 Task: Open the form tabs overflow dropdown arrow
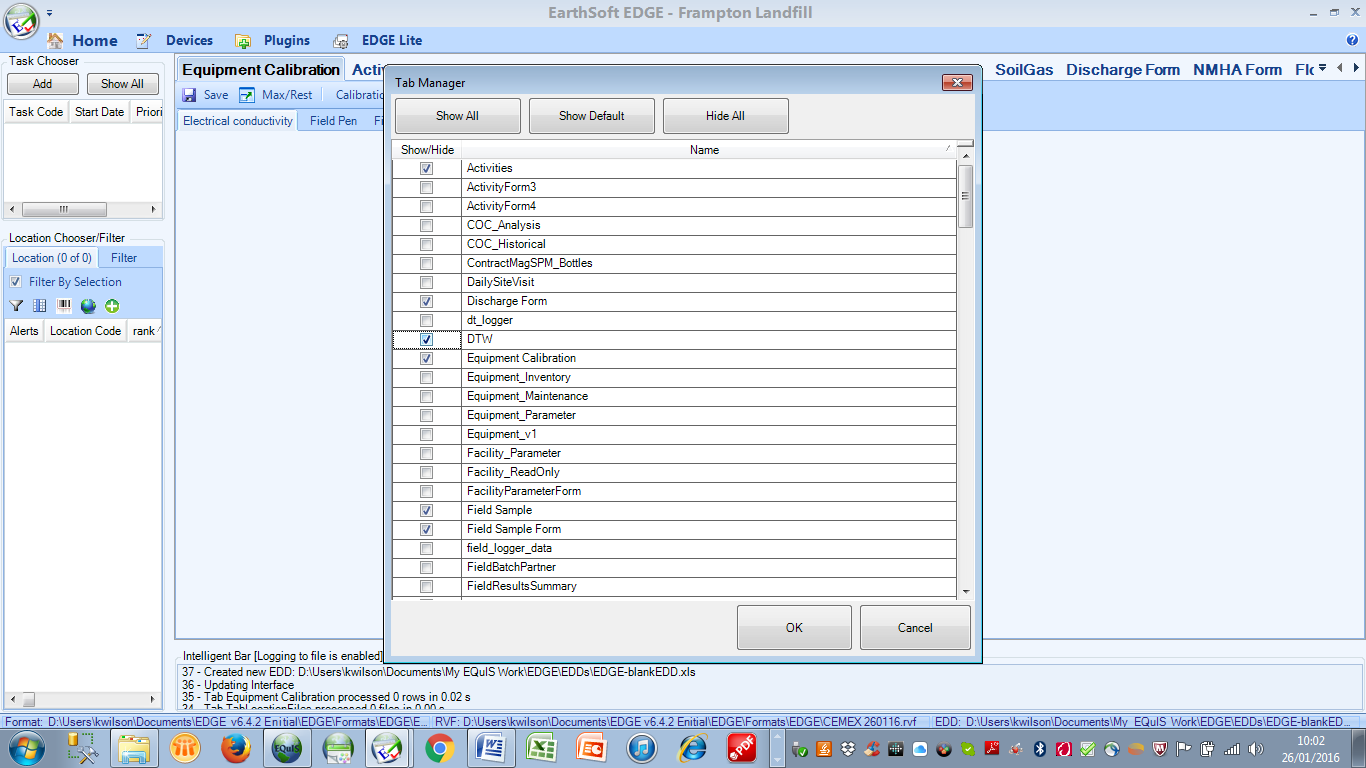(x=1323, y=68)
